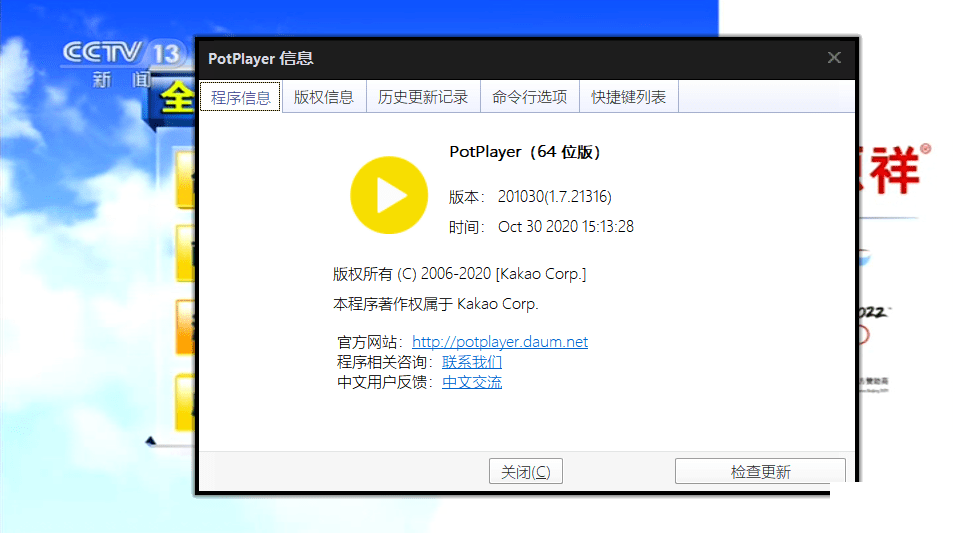Click the yellow PotPlayer play logo
Image resolution: width=953 pixels, height=533 pixels.
coord(389,195)
